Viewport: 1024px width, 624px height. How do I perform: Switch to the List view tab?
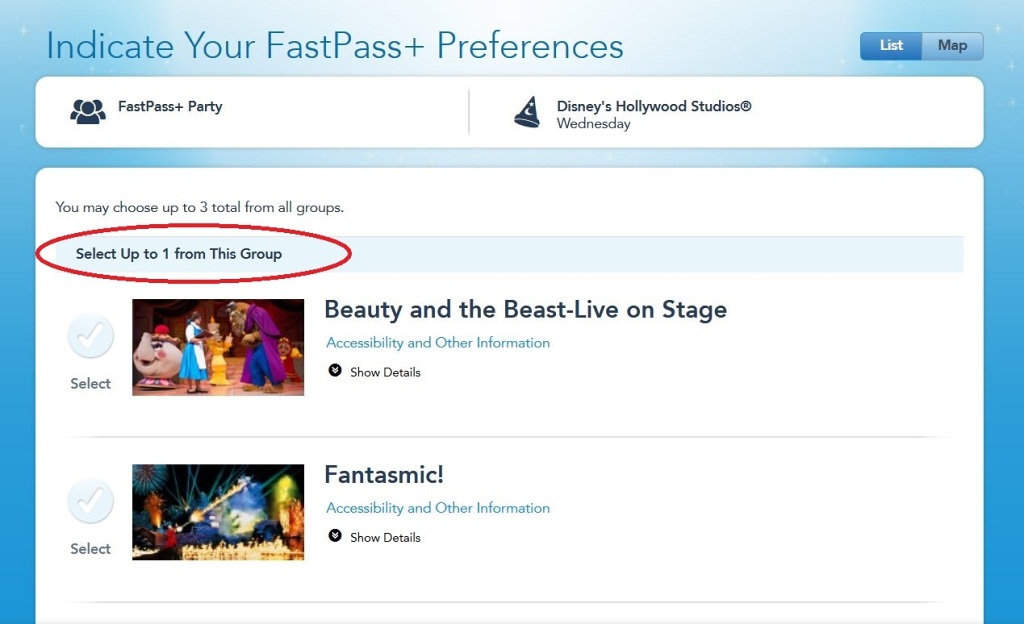(891, 46)
